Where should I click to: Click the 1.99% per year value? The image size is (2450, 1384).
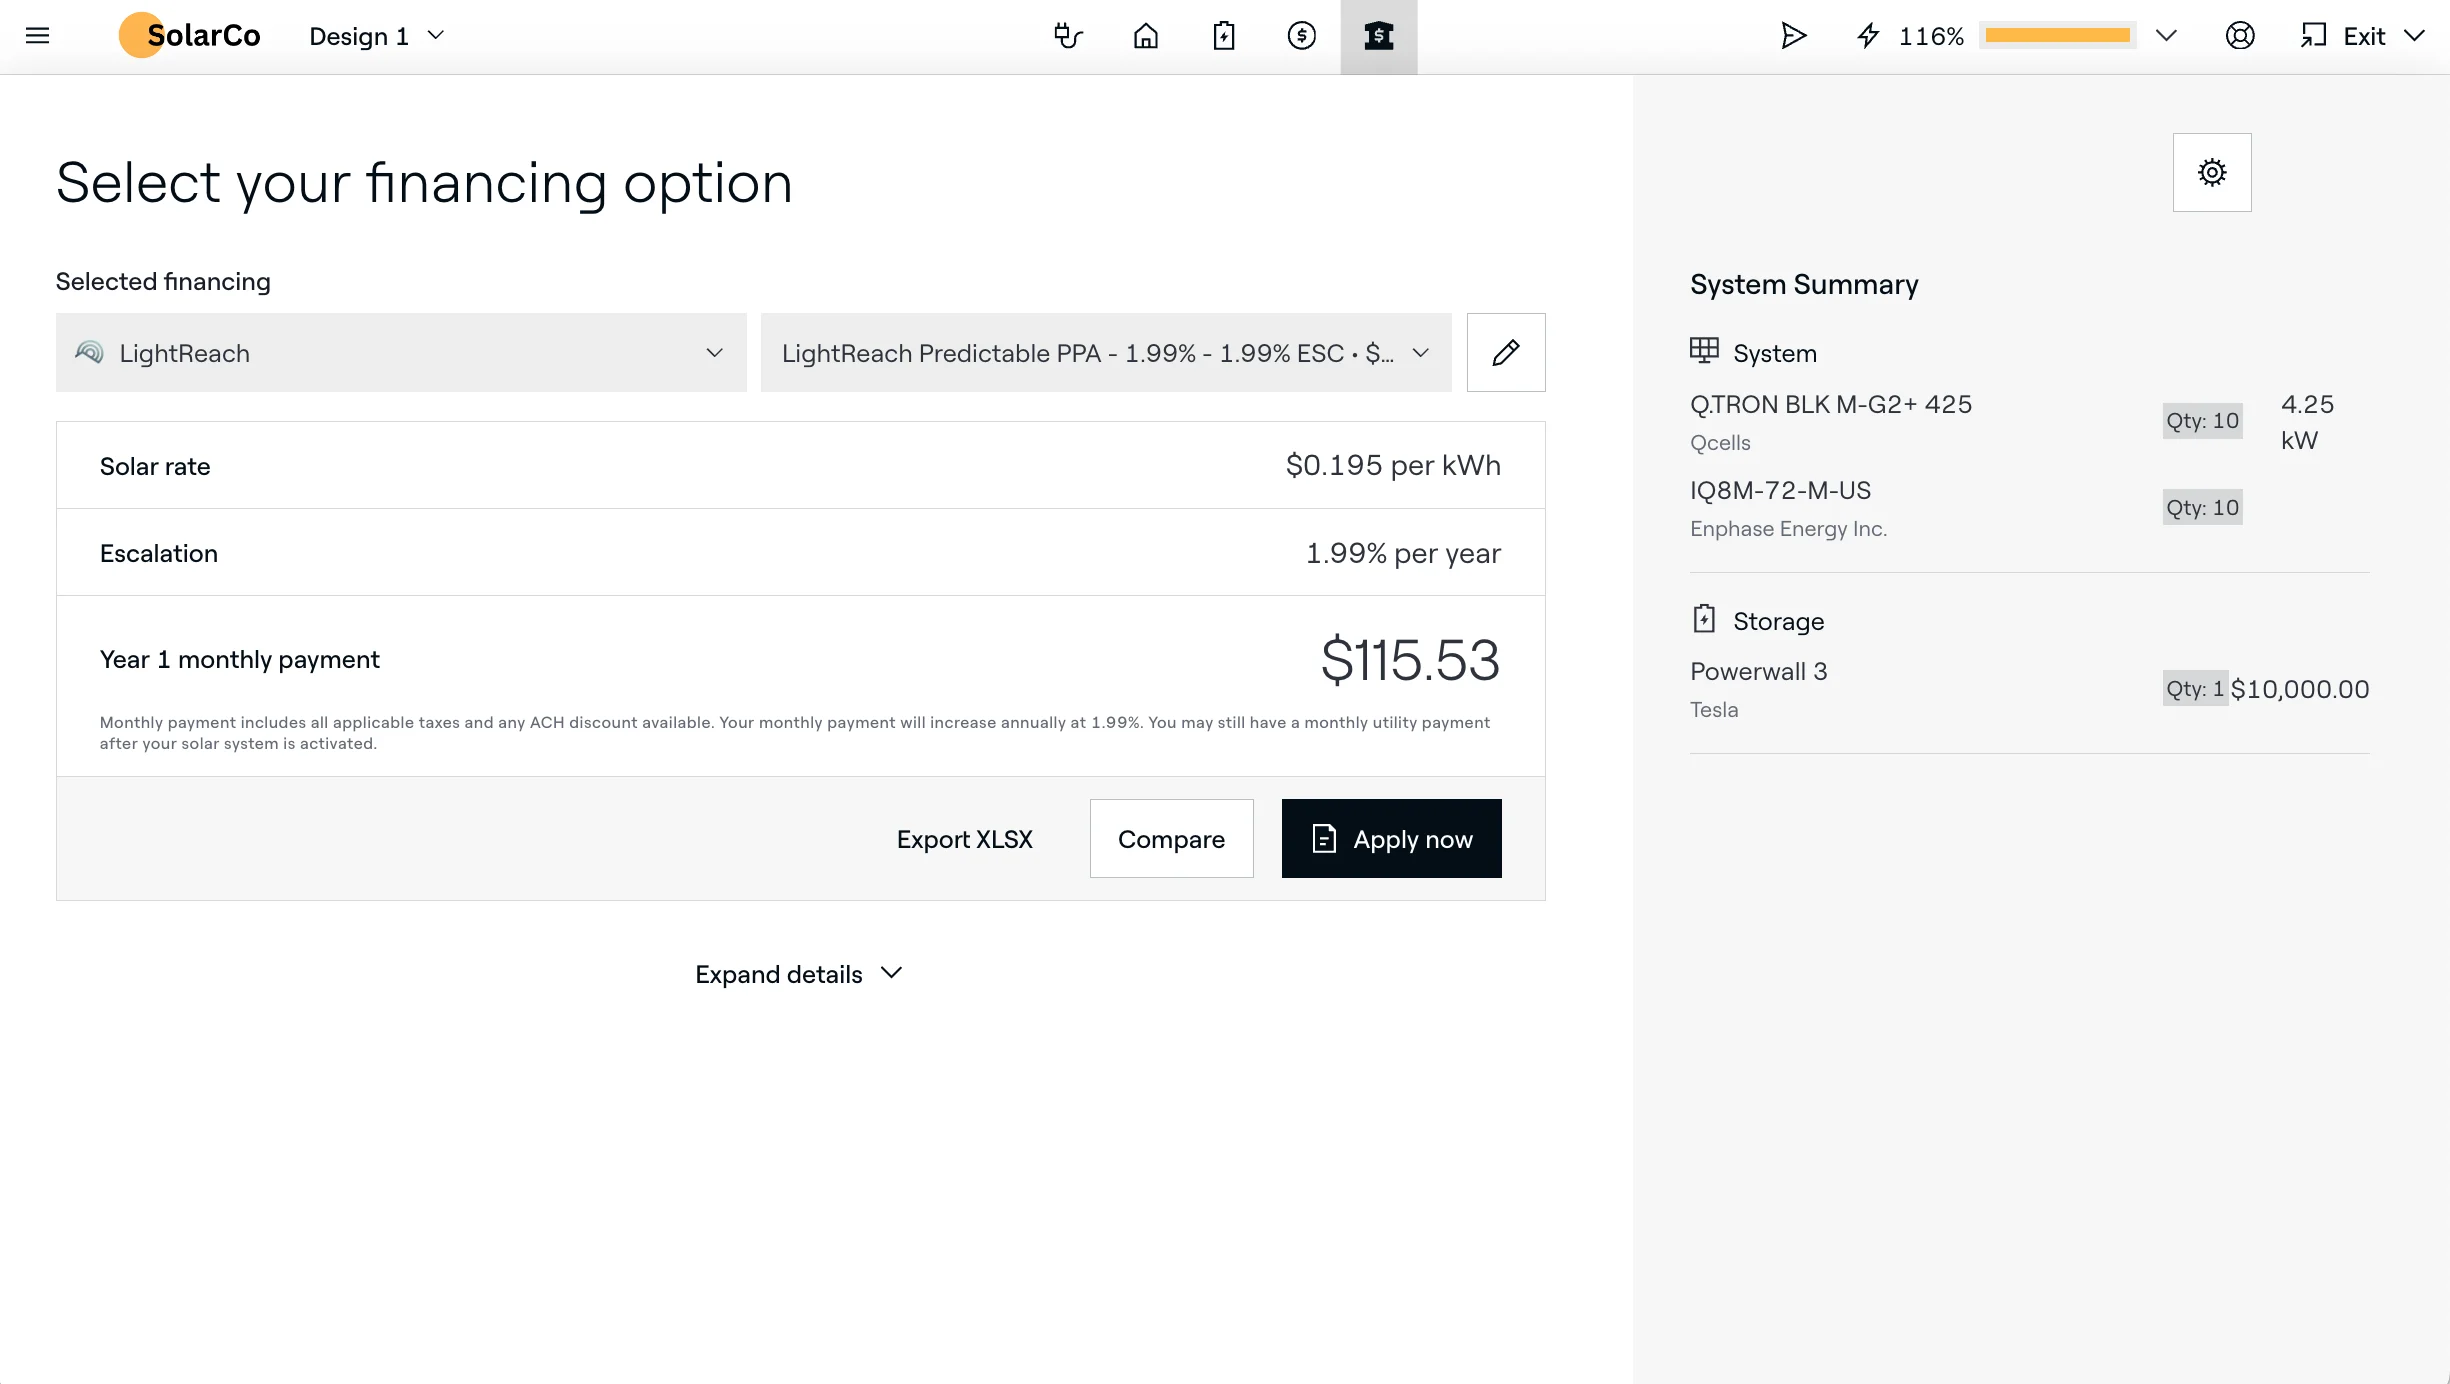tap(1403, 553)
